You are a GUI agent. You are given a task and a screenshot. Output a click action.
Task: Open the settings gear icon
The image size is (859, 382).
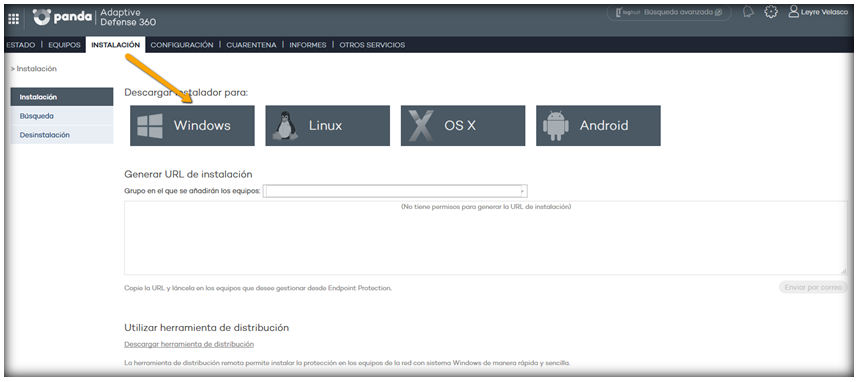click(771, 12)
